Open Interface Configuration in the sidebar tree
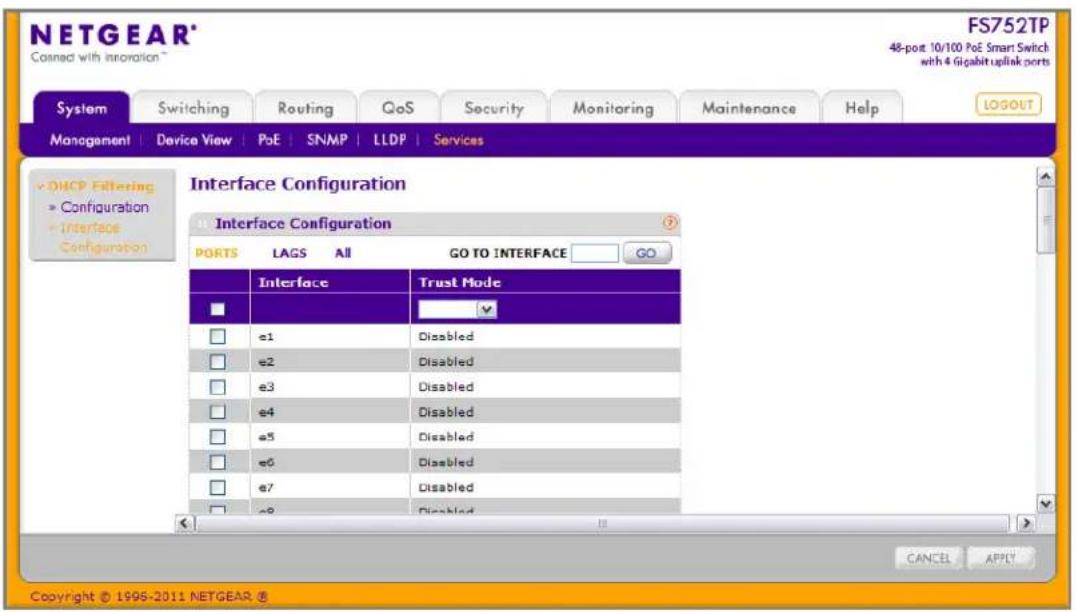1076x612 pixels. pos(103,237)
